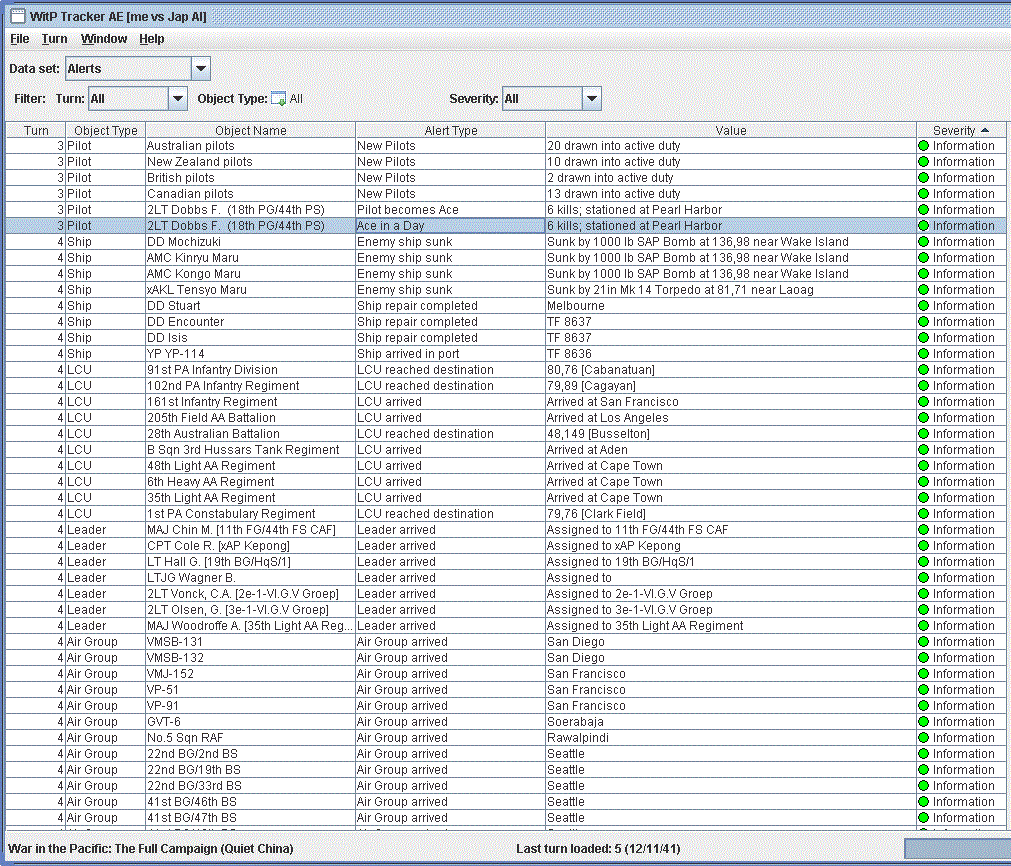Select the 2LT Vonck, C.A. leader cell
Viewport: 1011px width, 866px height.
click(250, 593)
